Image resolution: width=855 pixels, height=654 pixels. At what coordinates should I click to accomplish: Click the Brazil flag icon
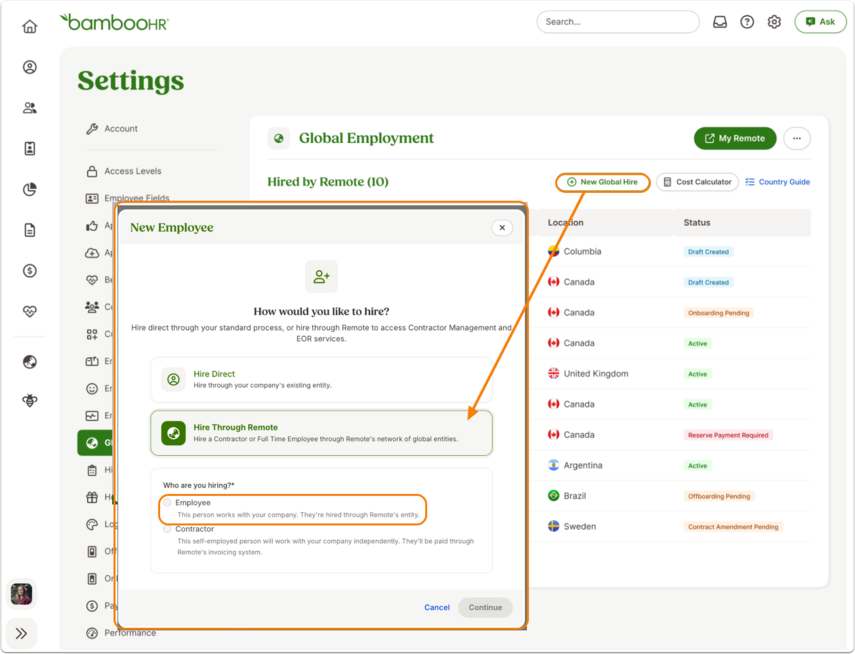(553, 496)
